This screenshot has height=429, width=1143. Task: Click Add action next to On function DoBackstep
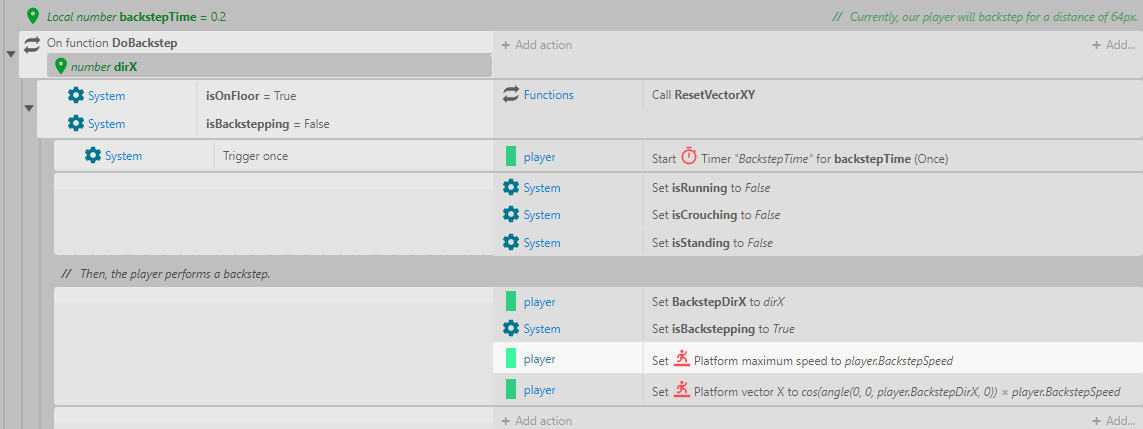536,45
